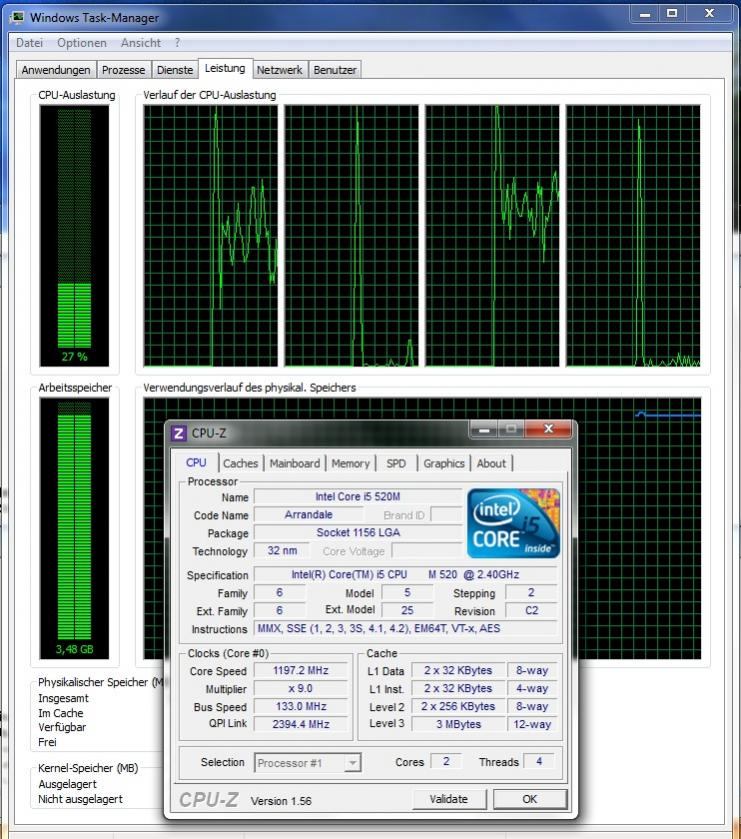Click the Package value 'Socket 1156 LGA'

(358, 532)
